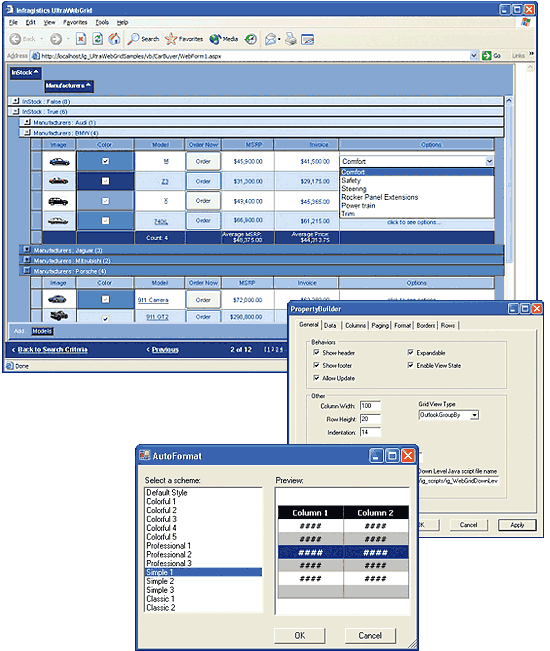Click the Mail envelope icon
Screen dimensions: 550x651
click(271, 39)
